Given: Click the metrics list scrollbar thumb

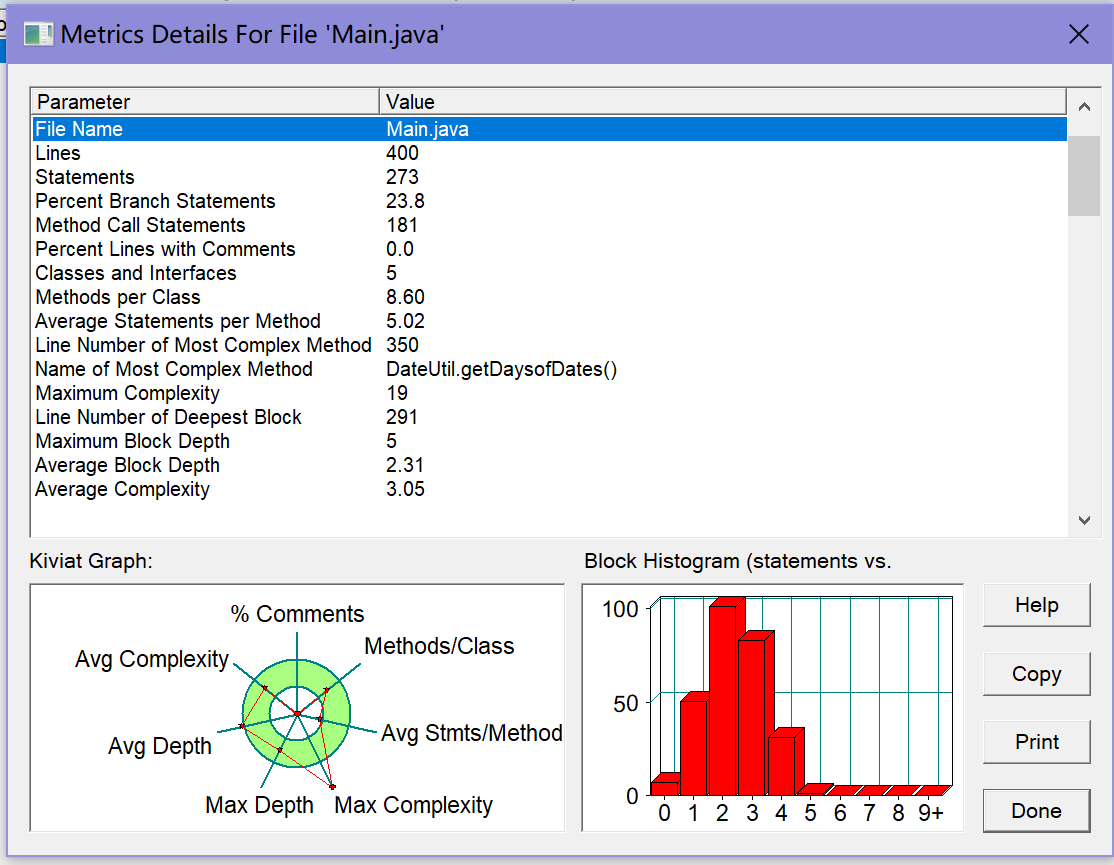Looking at the screenshot, I should 1084,175.
